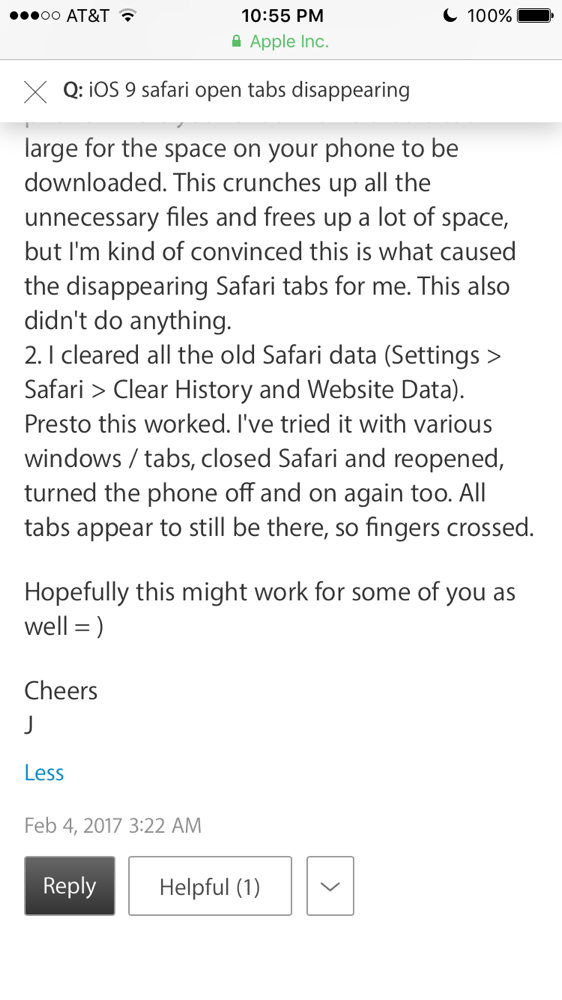Tap the "Cheers" sign-off line

[x=61, y=691]
